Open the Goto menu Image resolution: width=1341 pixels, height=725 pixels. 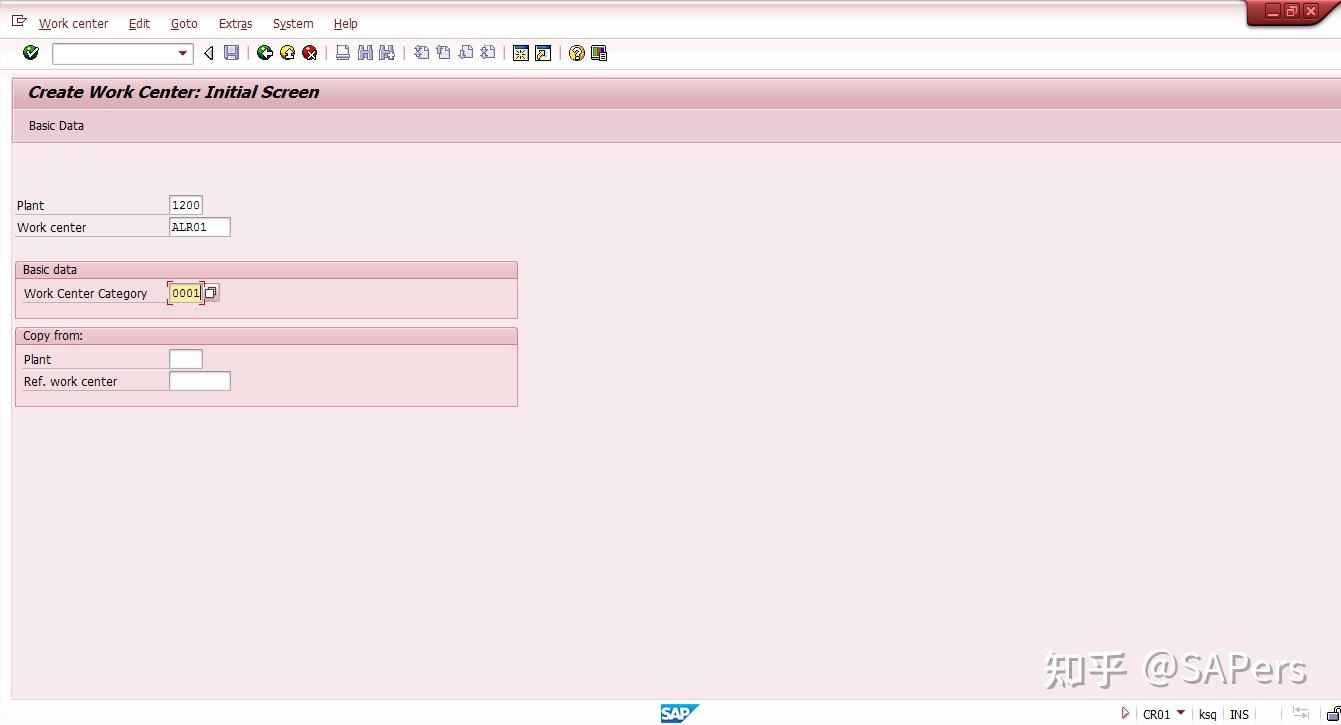tap(184, 23)
